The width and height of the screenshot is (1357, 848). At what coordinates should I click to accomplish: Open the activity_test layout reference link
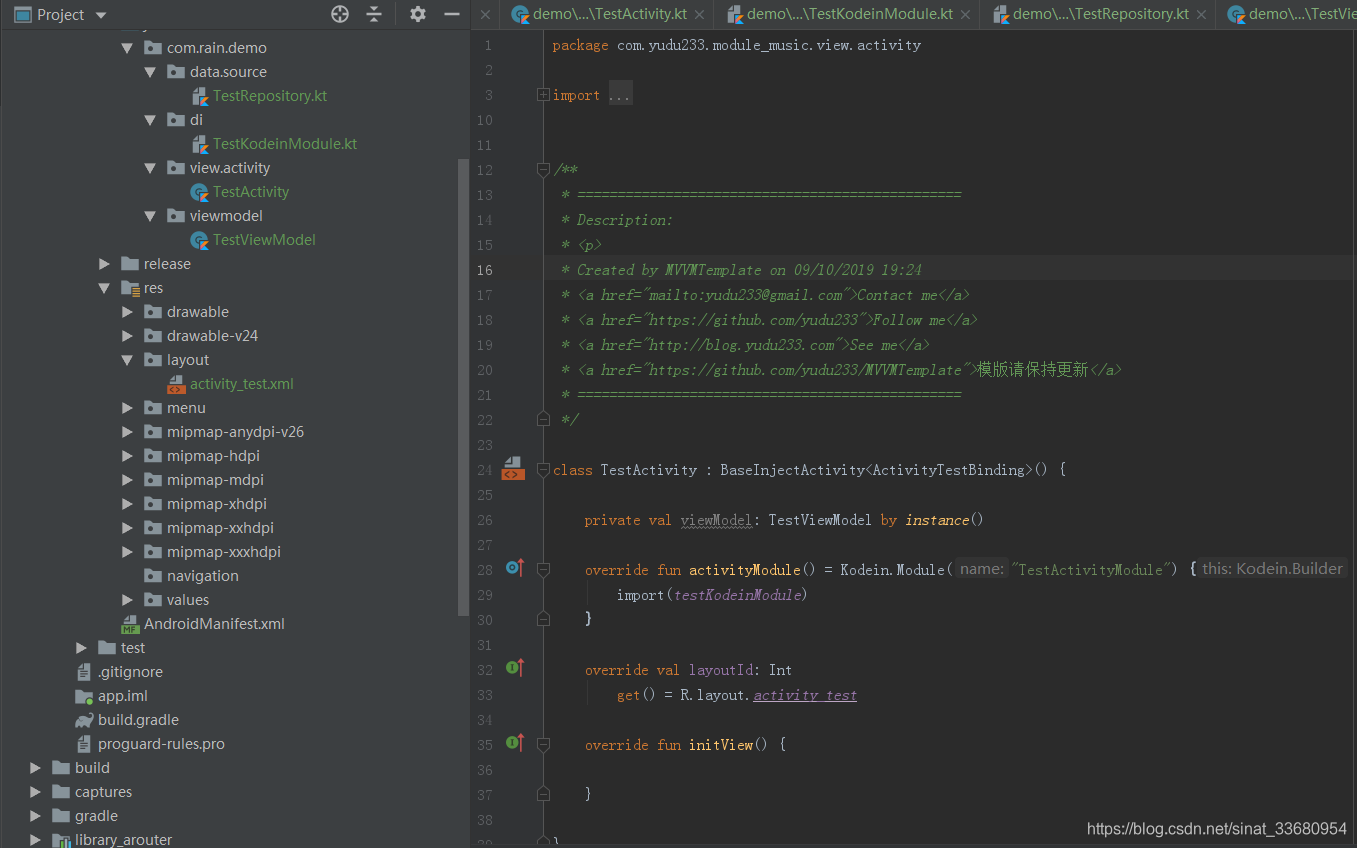pos(805,695)
